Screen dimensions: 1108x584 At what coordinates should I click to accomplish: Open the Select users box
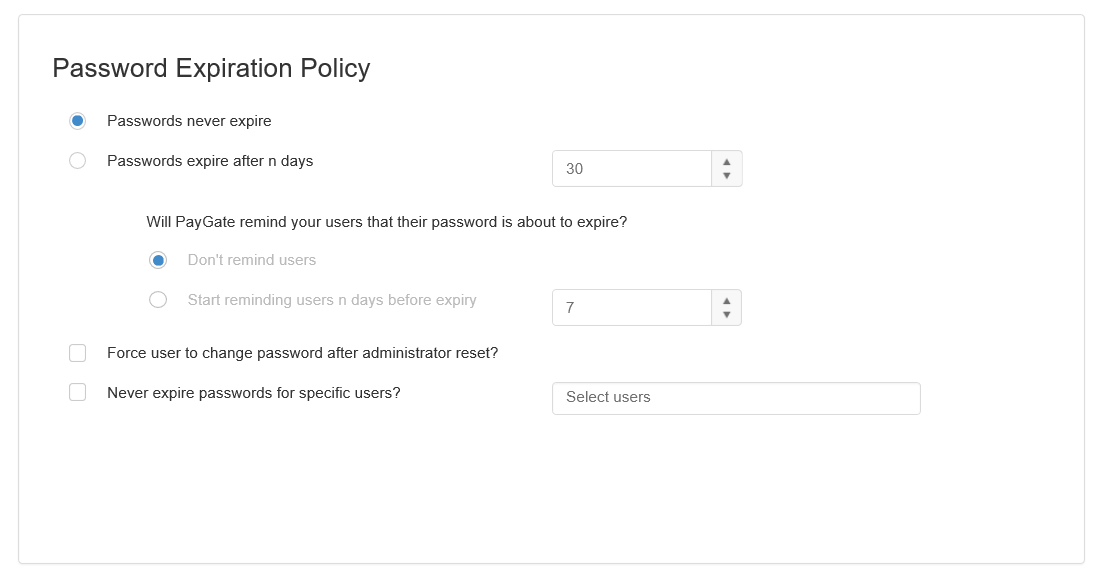736,398
